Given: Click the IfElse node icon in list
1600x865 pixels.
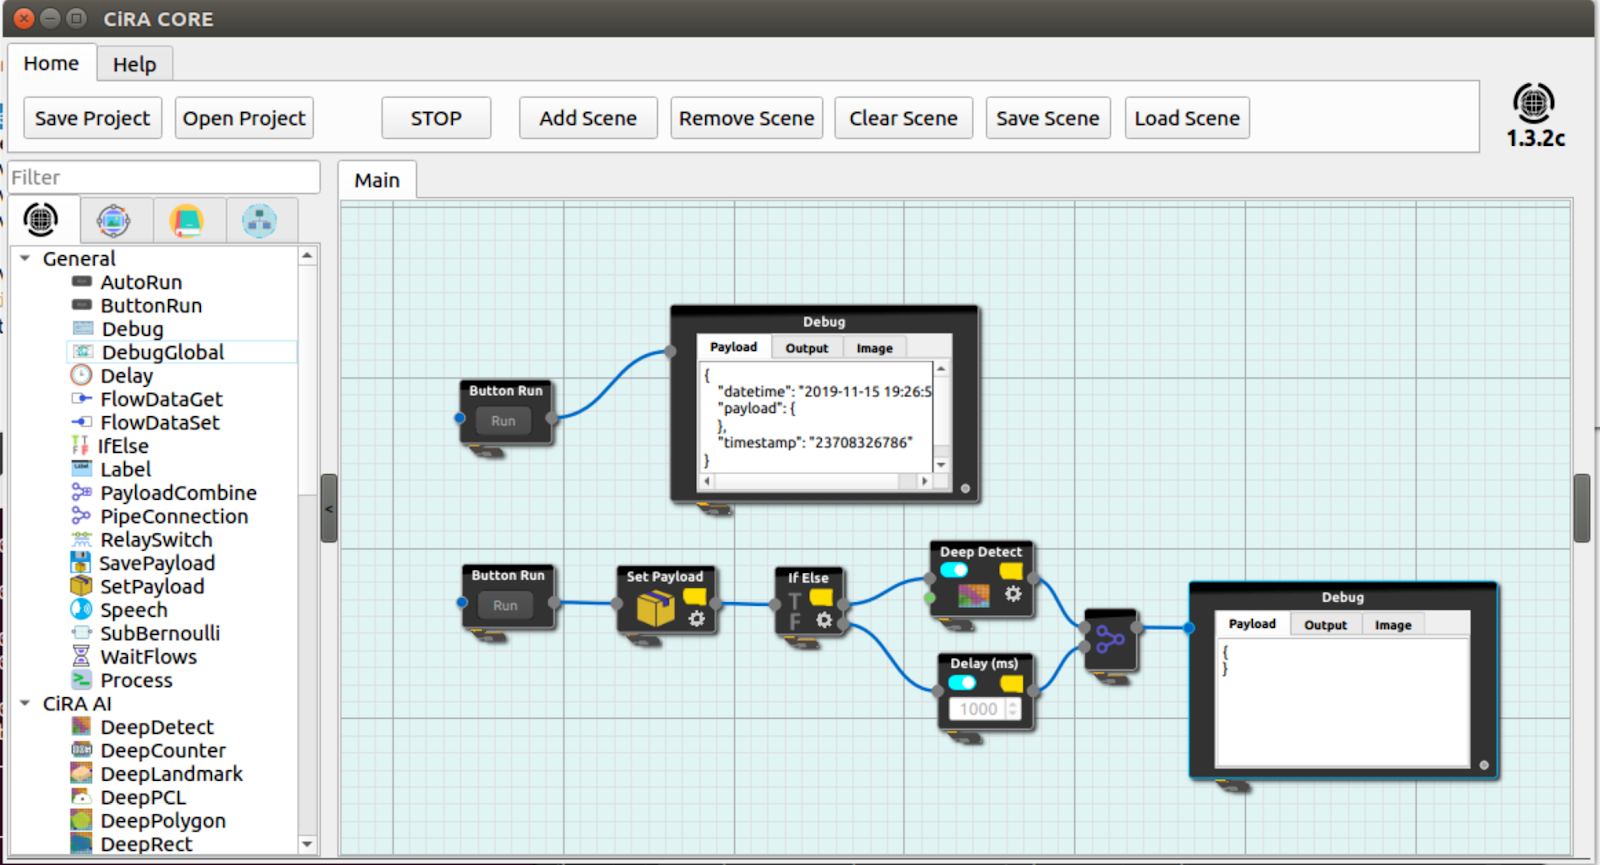Looking at the screenshot, I should pyautogui.click(x=80, y=446).
